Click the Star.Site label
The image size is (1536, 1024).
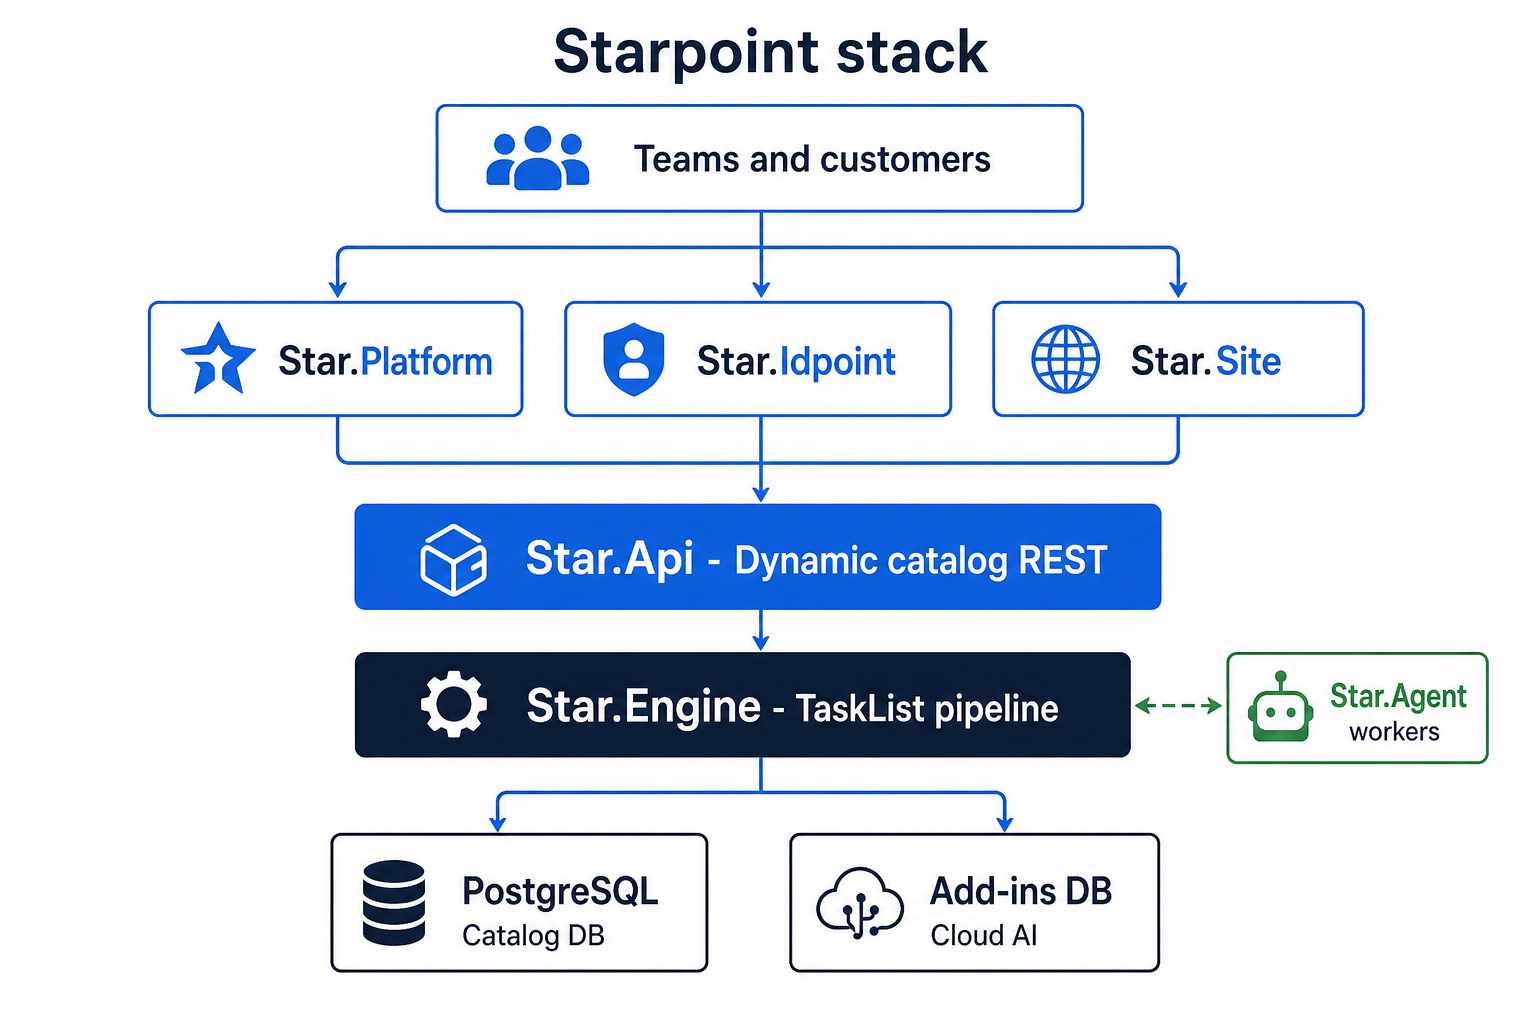tap(1206, 361)
